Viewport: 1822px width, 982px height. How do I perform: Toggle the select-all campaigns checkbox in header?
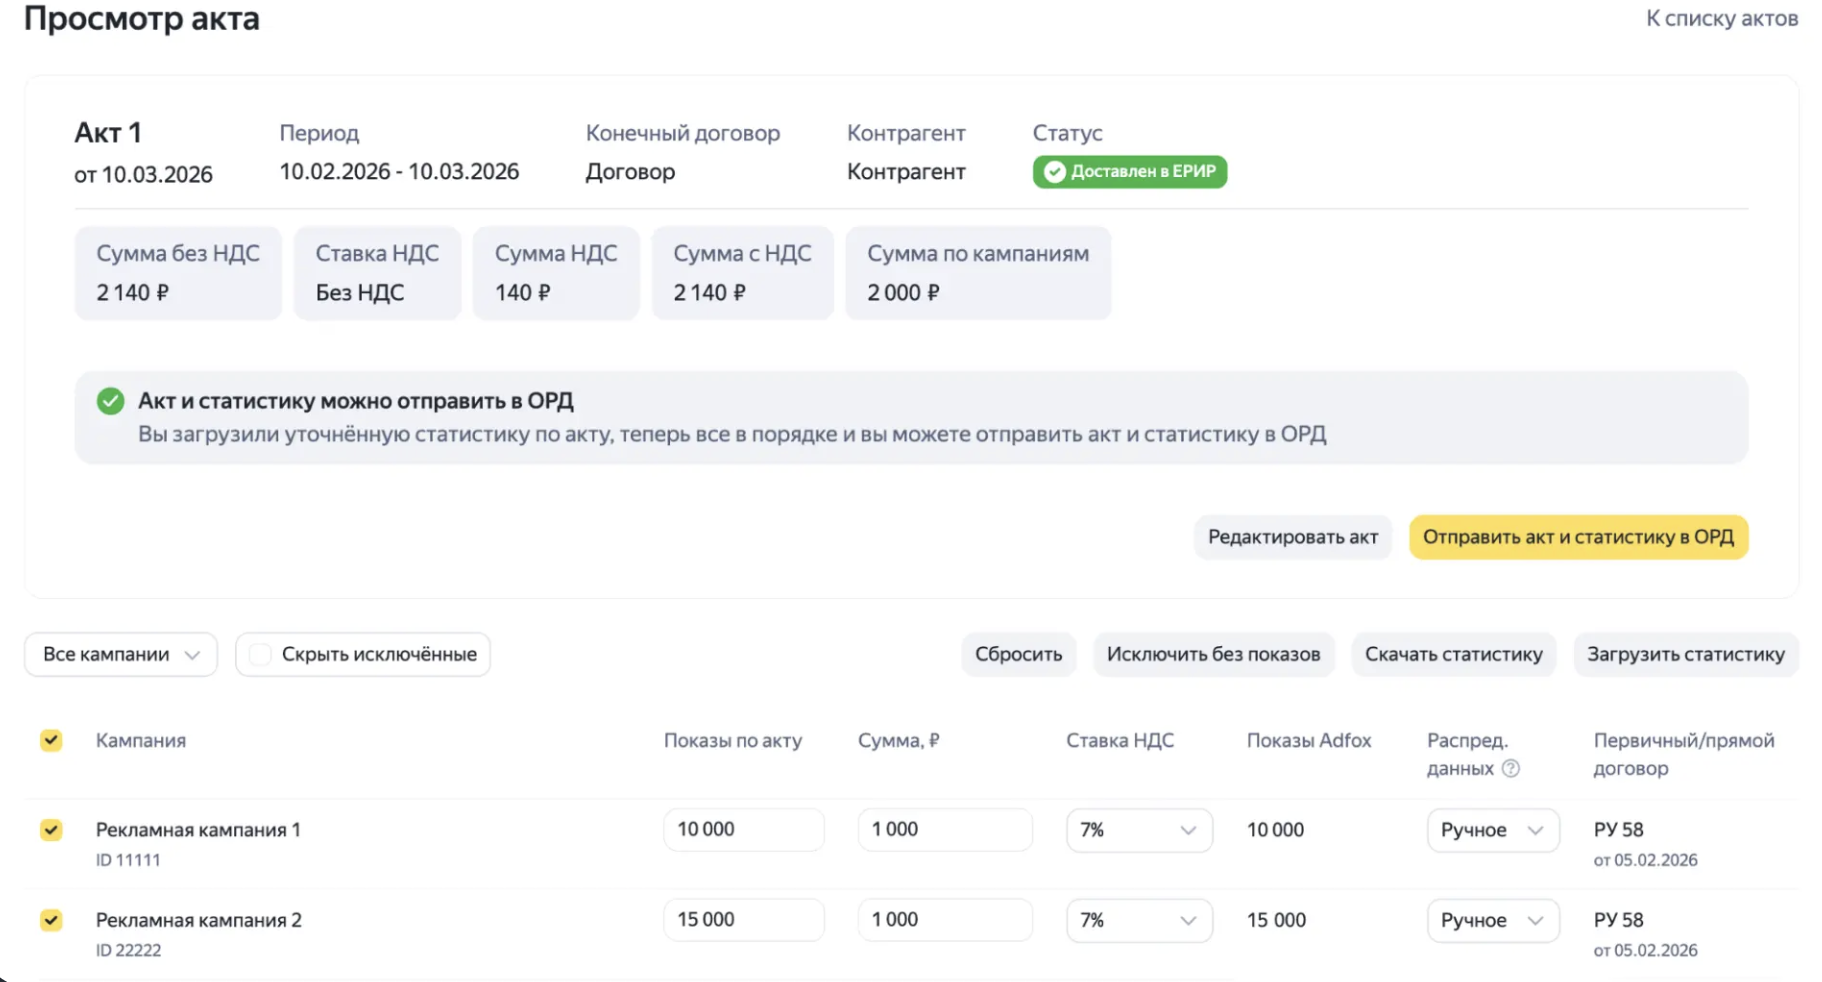tap(51, 740)
